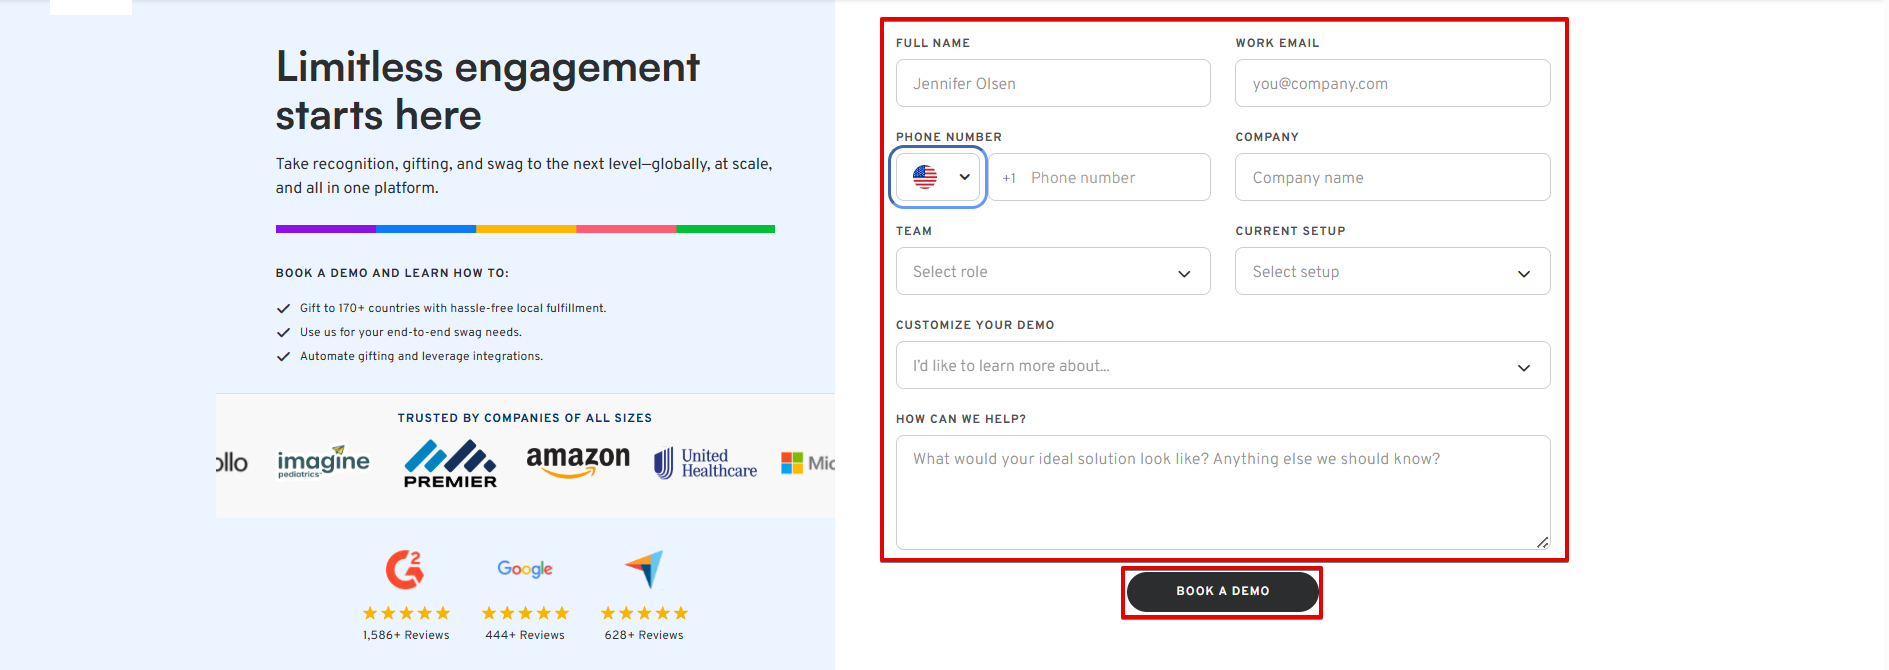The image size is (1889, 670).
Task: Click the Premier company logo
Action: (x=450, y=463)
